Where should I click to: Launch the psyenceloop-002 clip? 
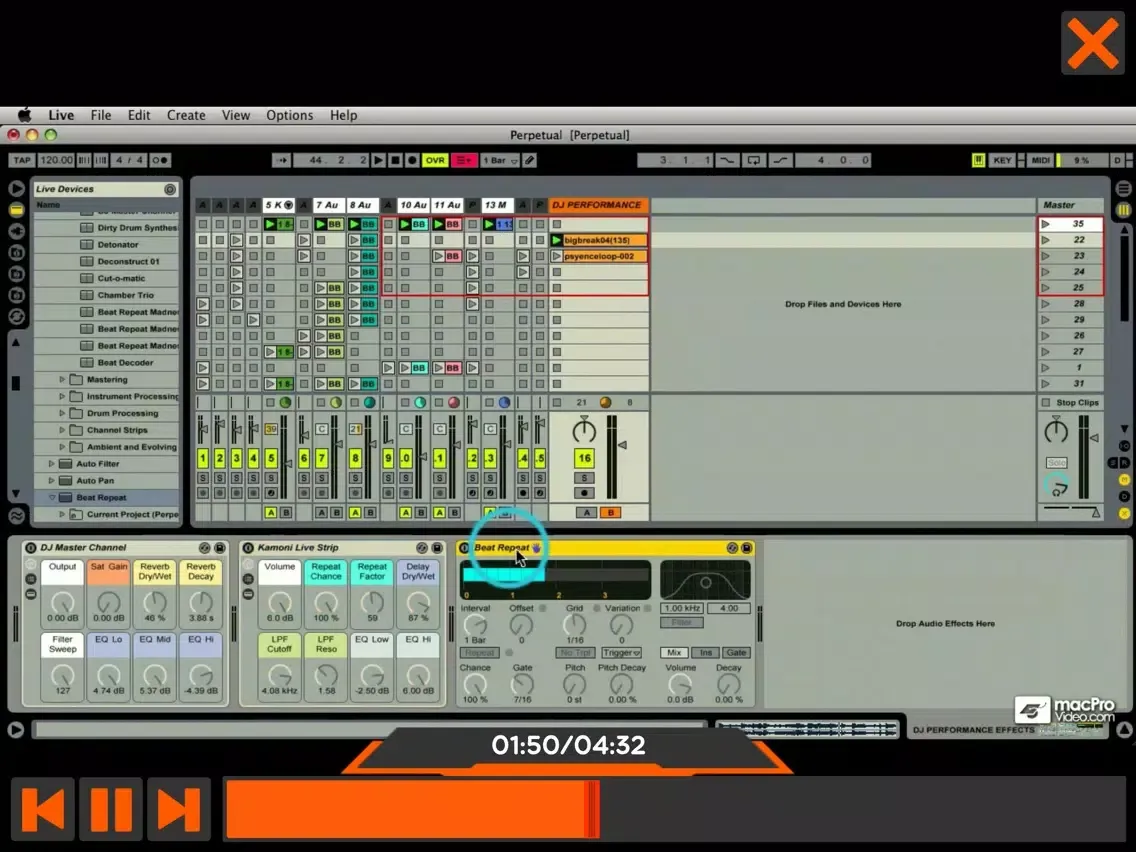coord(557,256)
